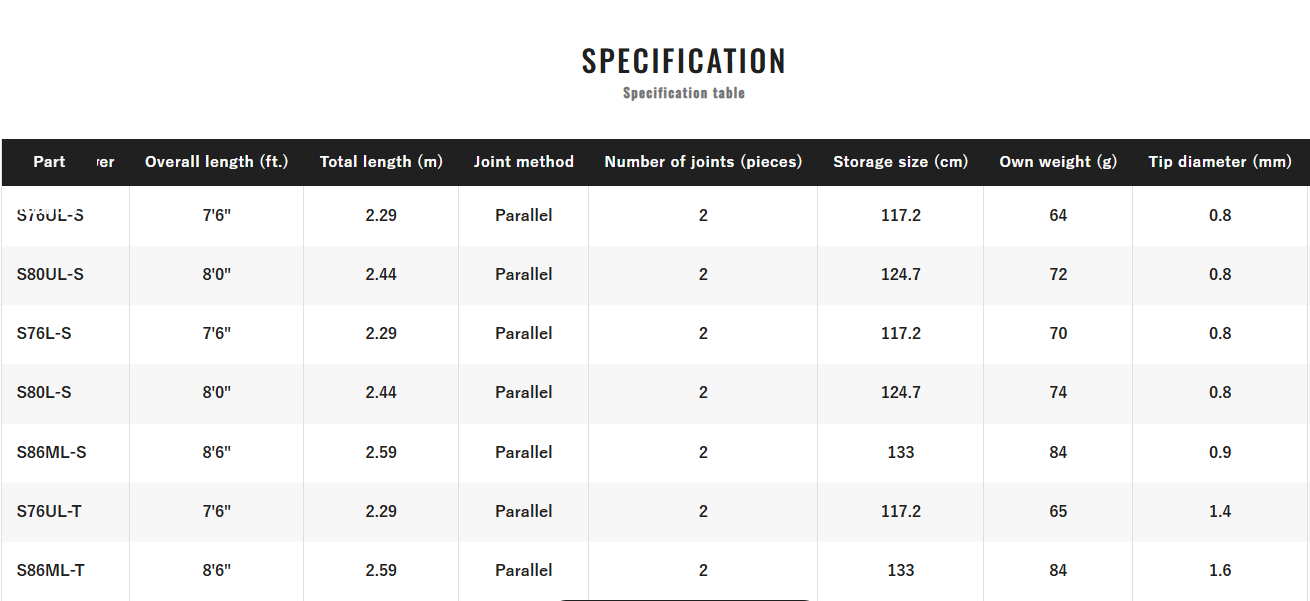Click the S76L-S part number cell
This screenshot has height=601, width=1310.
[44, 333]
